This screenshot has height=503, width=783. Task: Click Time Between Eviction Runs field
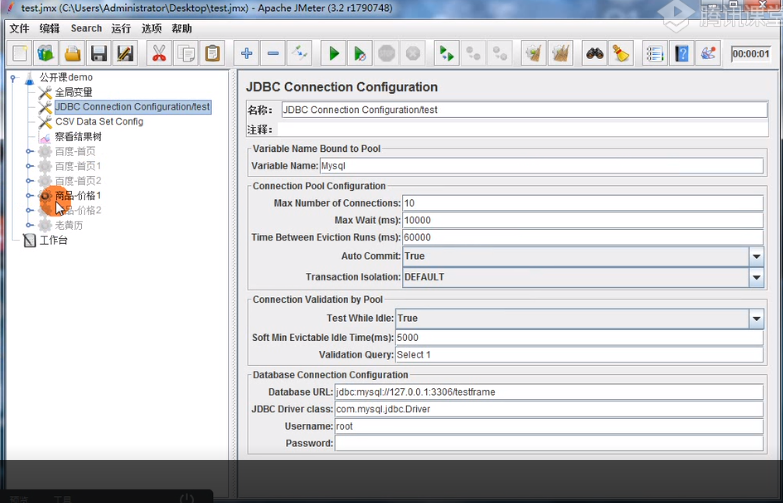[x=583, y=237]
